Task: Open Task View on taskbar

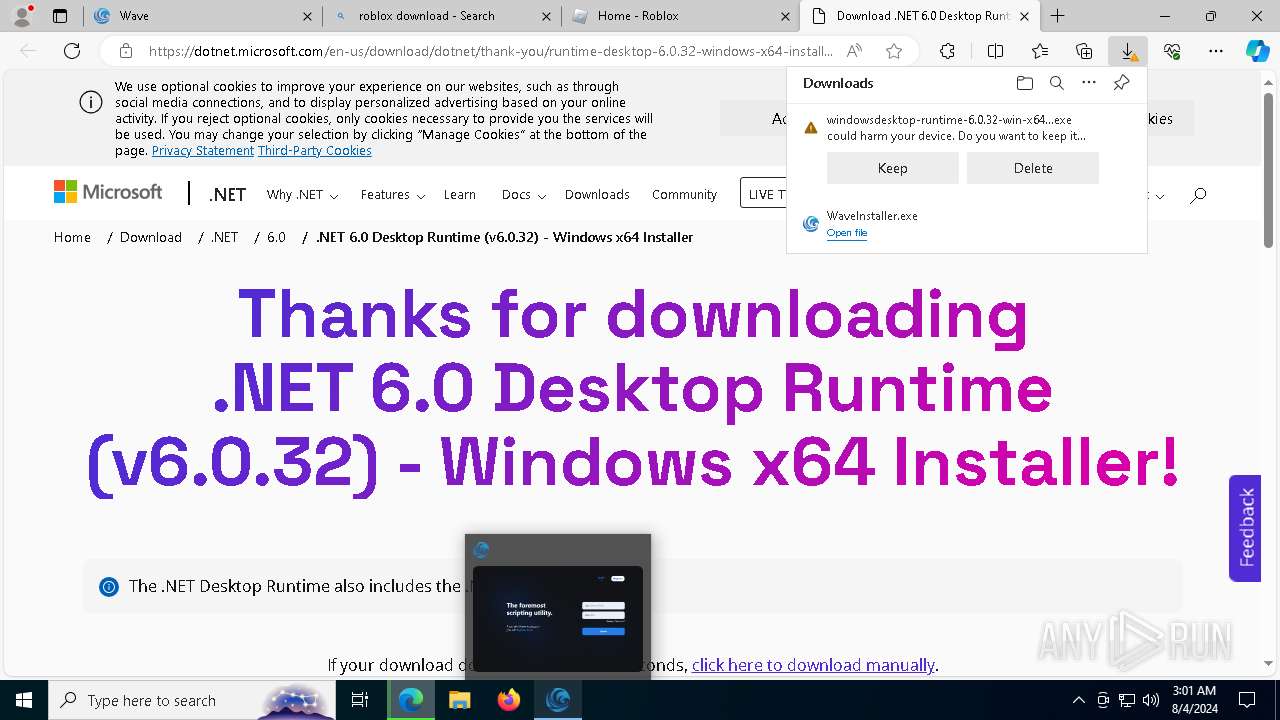Action: point(360,700)
